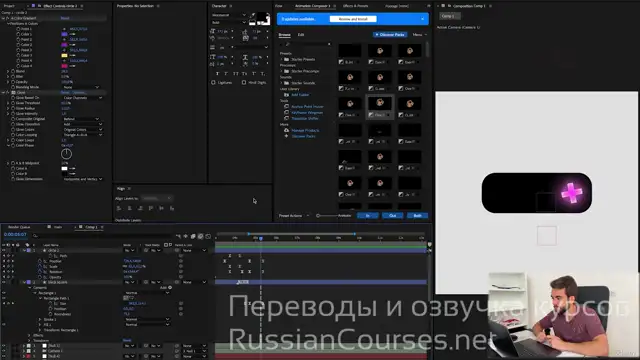This screenshot has width=640, height=360.
Task: Enable the Hindi Digits checkbox
Action: coord(244,82)
